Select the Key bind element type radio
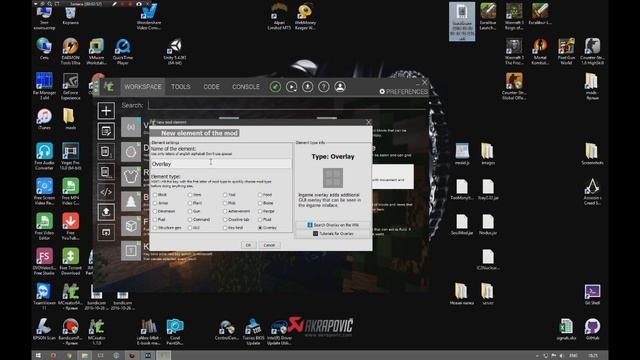 coord(225,227)
